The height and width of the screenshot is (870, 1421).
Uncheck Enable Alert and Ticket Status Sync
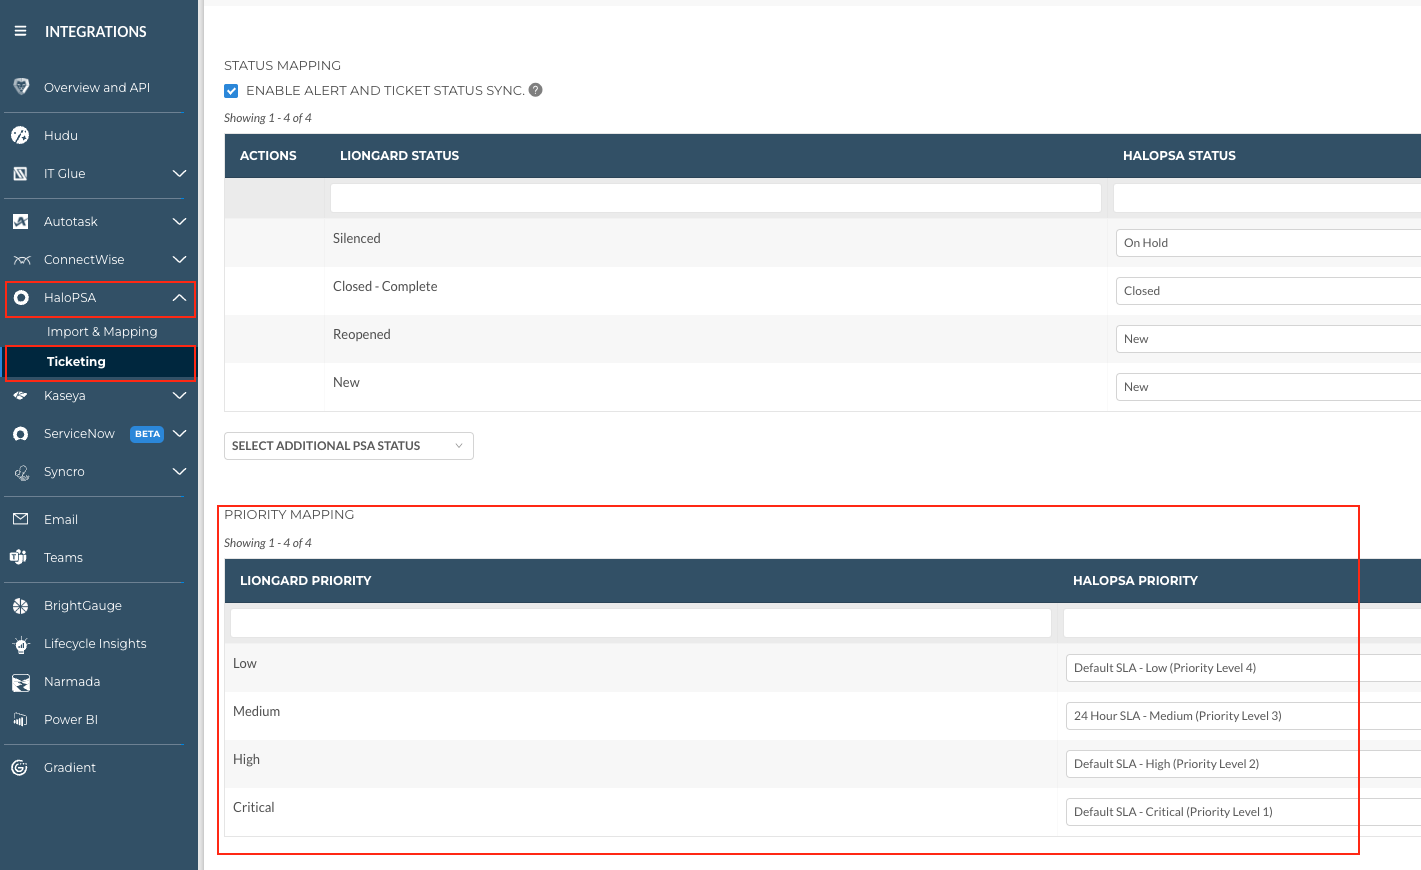[231, 91]
